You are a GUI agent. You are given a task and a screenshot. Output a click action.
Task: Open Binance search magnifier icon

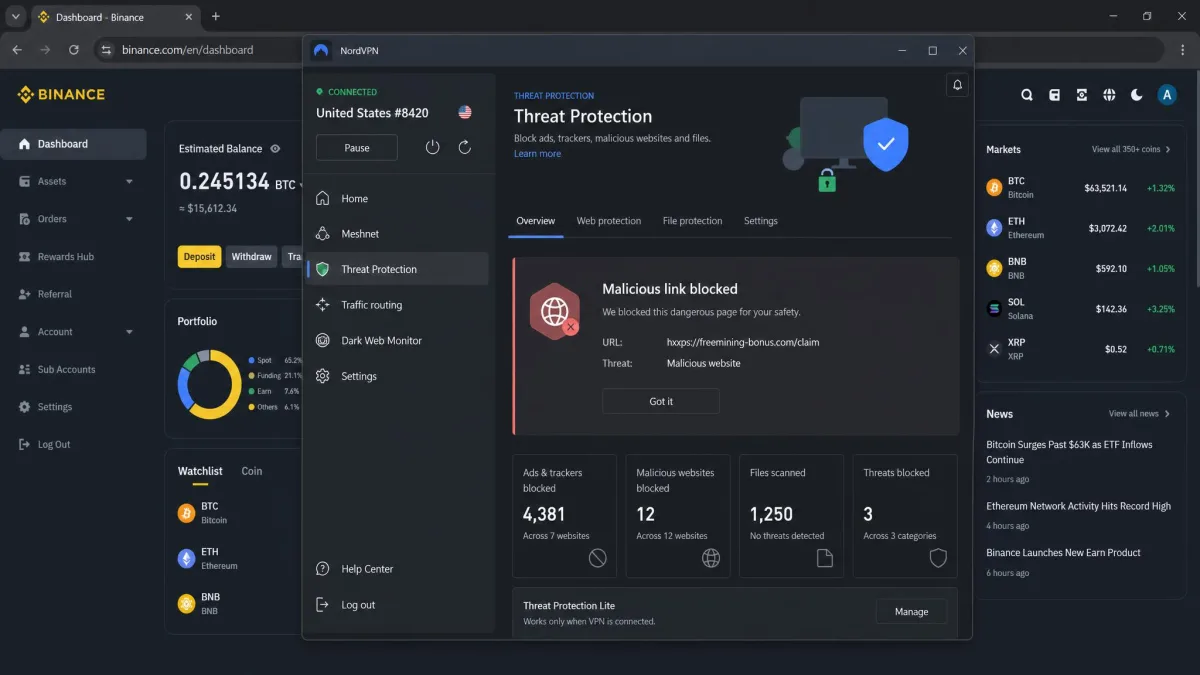(1027, 95)
